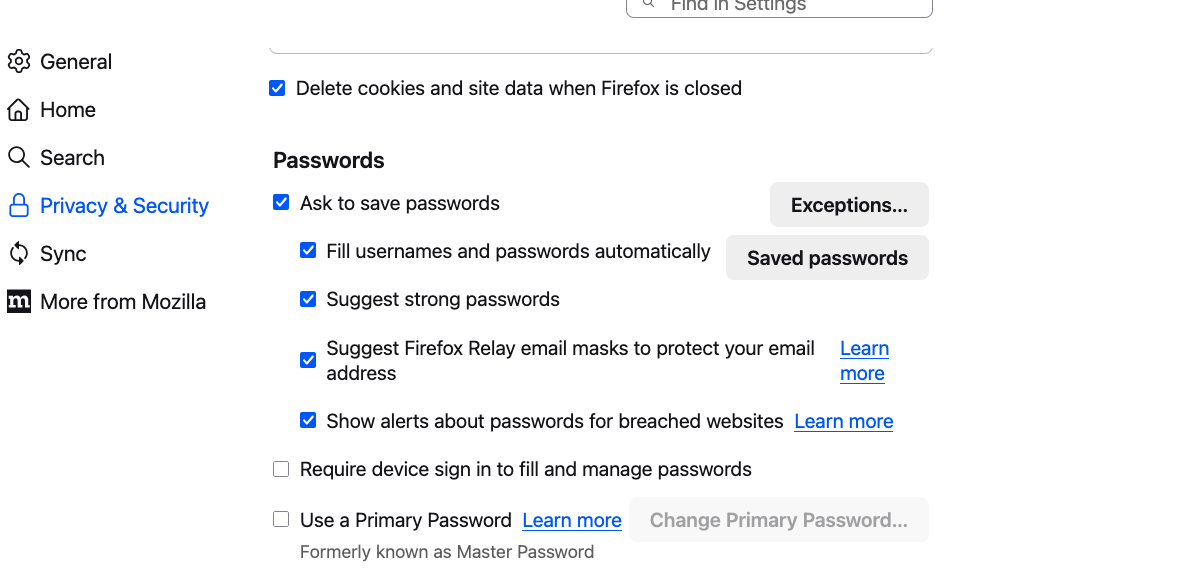Uncheck Fill usernames and passwords automatically

click(308, 251)
